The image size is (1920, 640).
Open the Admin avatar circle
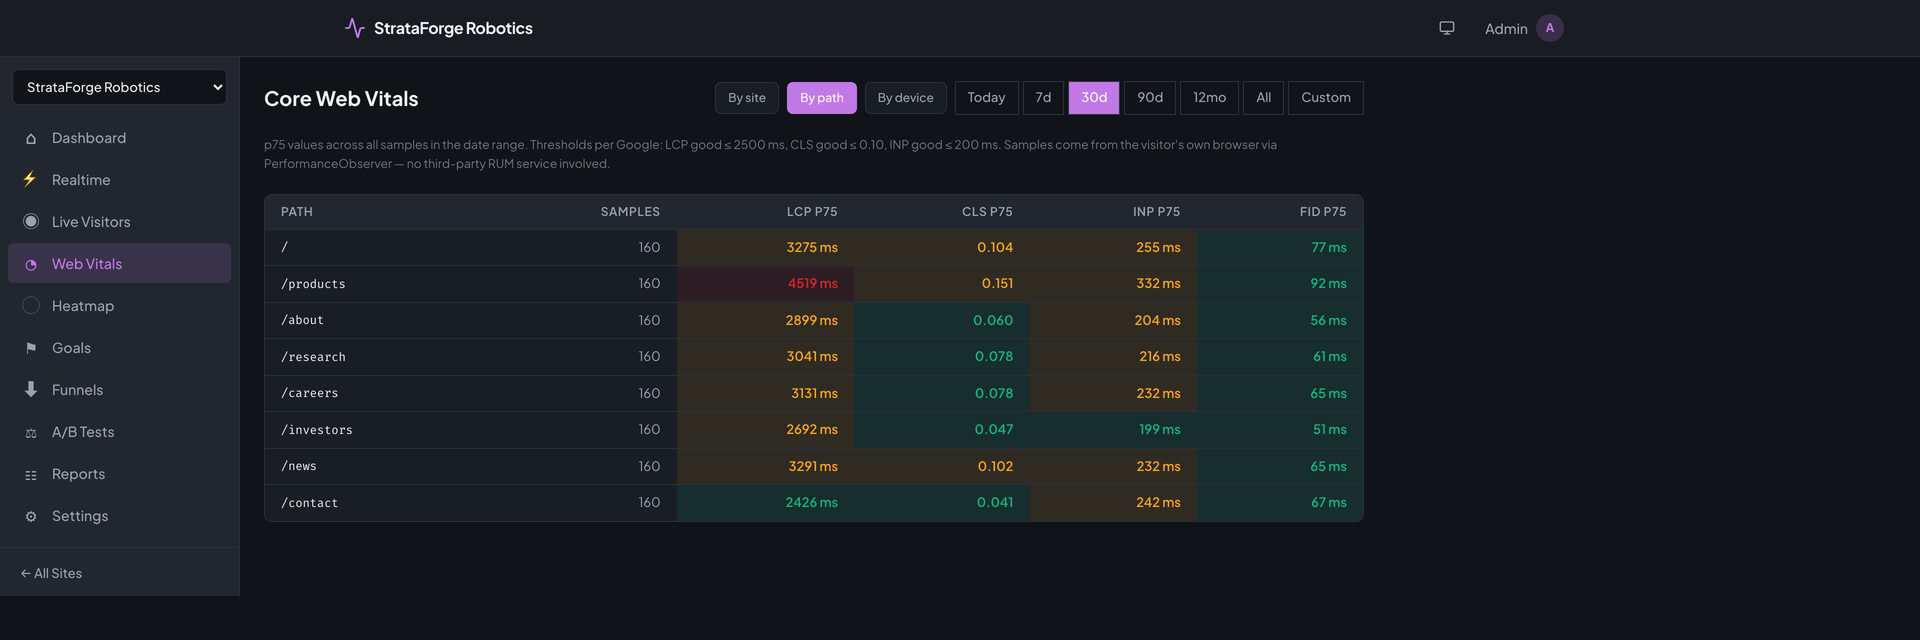(x=1549, y=28)
